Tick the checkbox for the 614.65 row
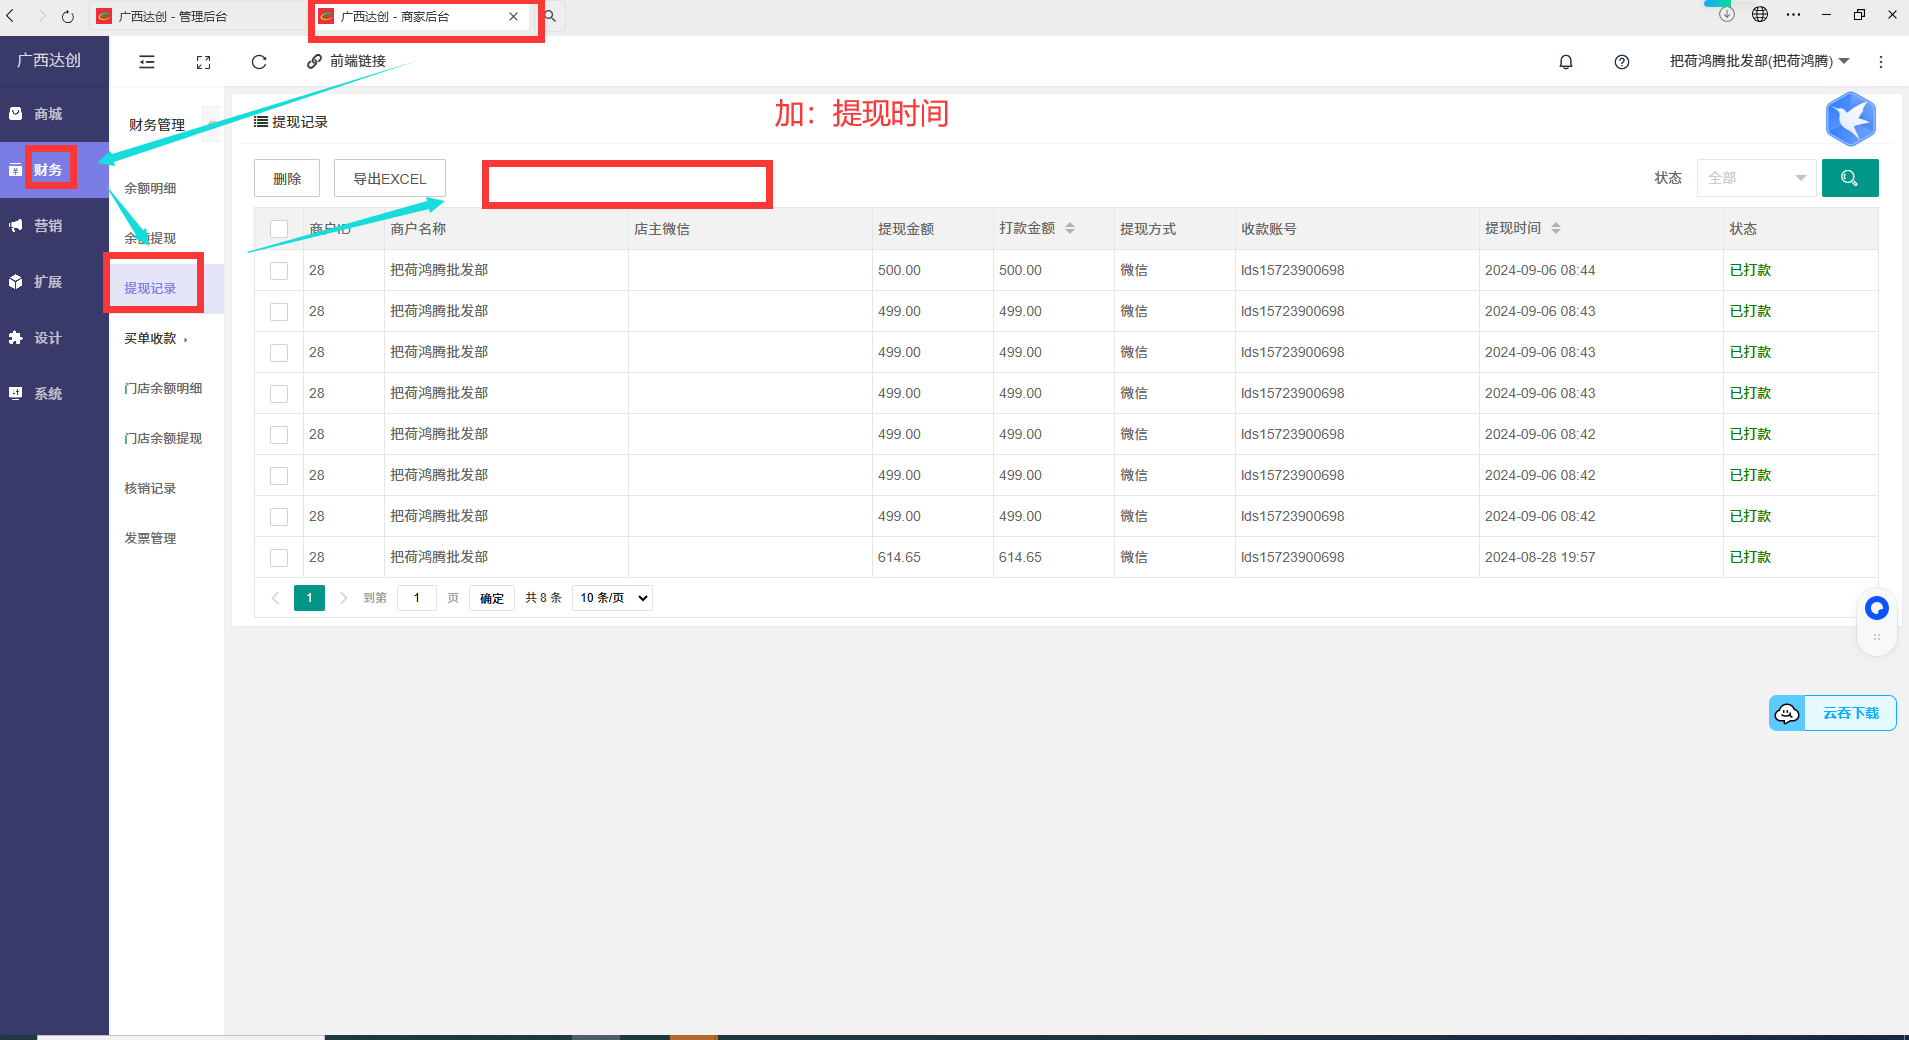This screenshot has width=1909, height=1040. tap(279, 558)
